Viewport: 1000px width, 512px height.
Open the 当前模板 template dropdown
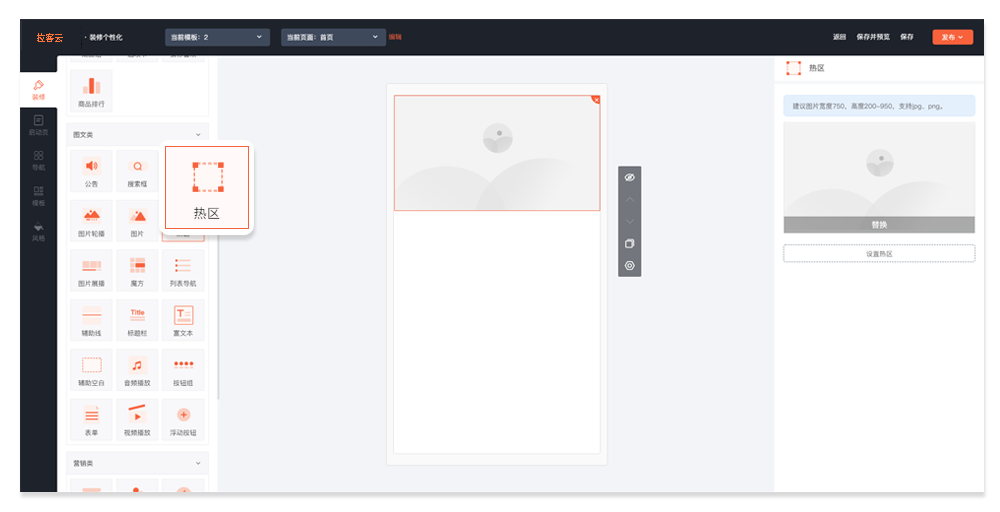pyautogui.click(x=217, y=37)
